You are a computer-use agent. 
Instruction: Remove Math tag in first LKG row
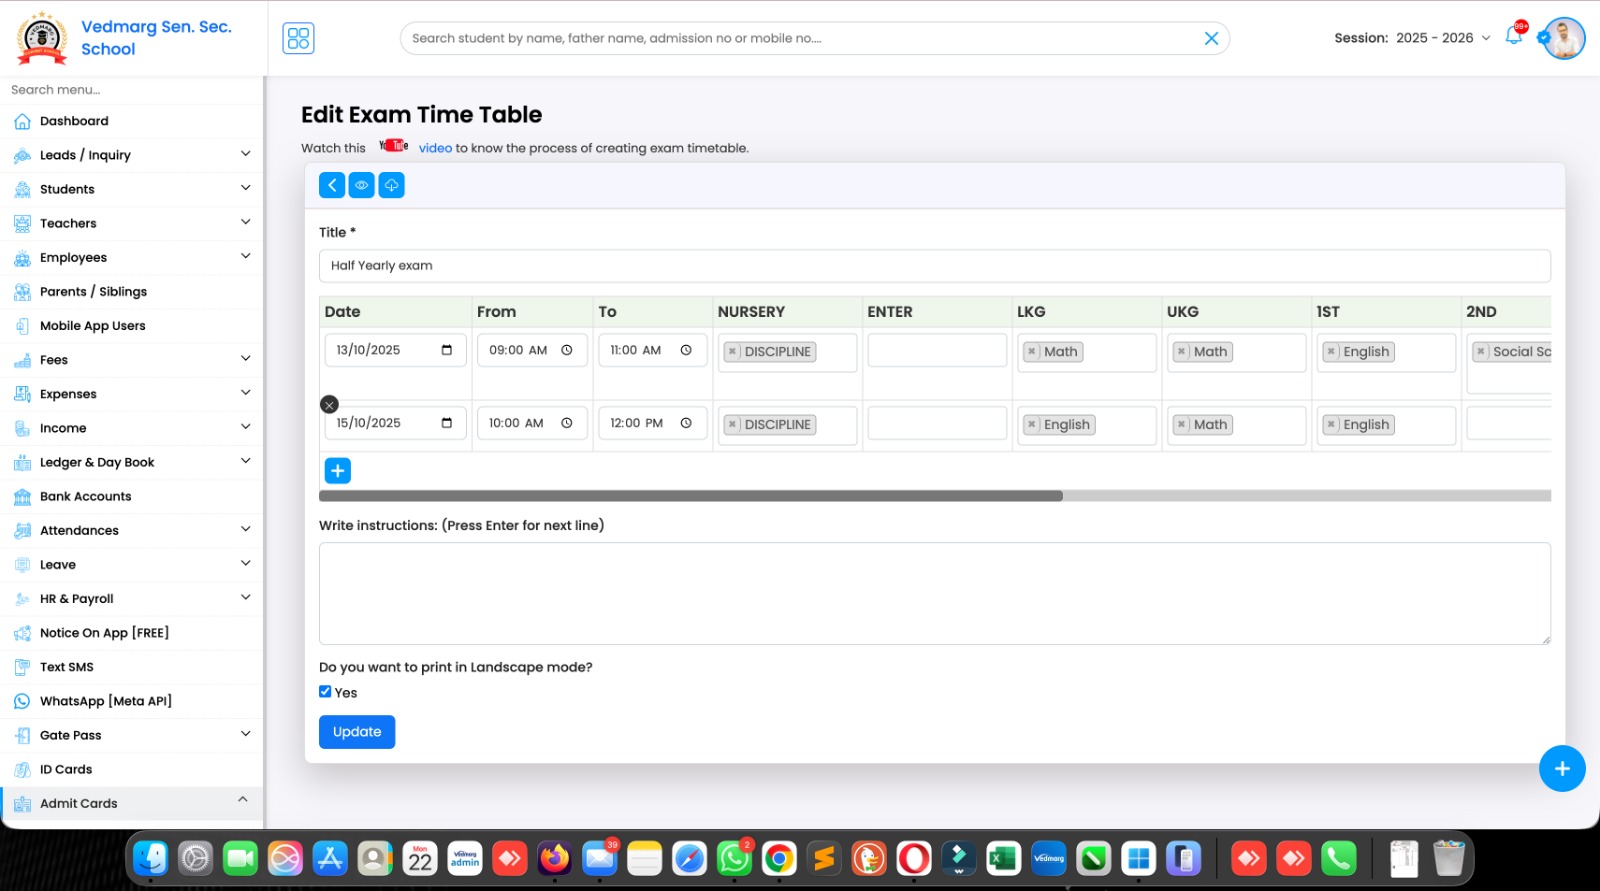[1032, 352]
